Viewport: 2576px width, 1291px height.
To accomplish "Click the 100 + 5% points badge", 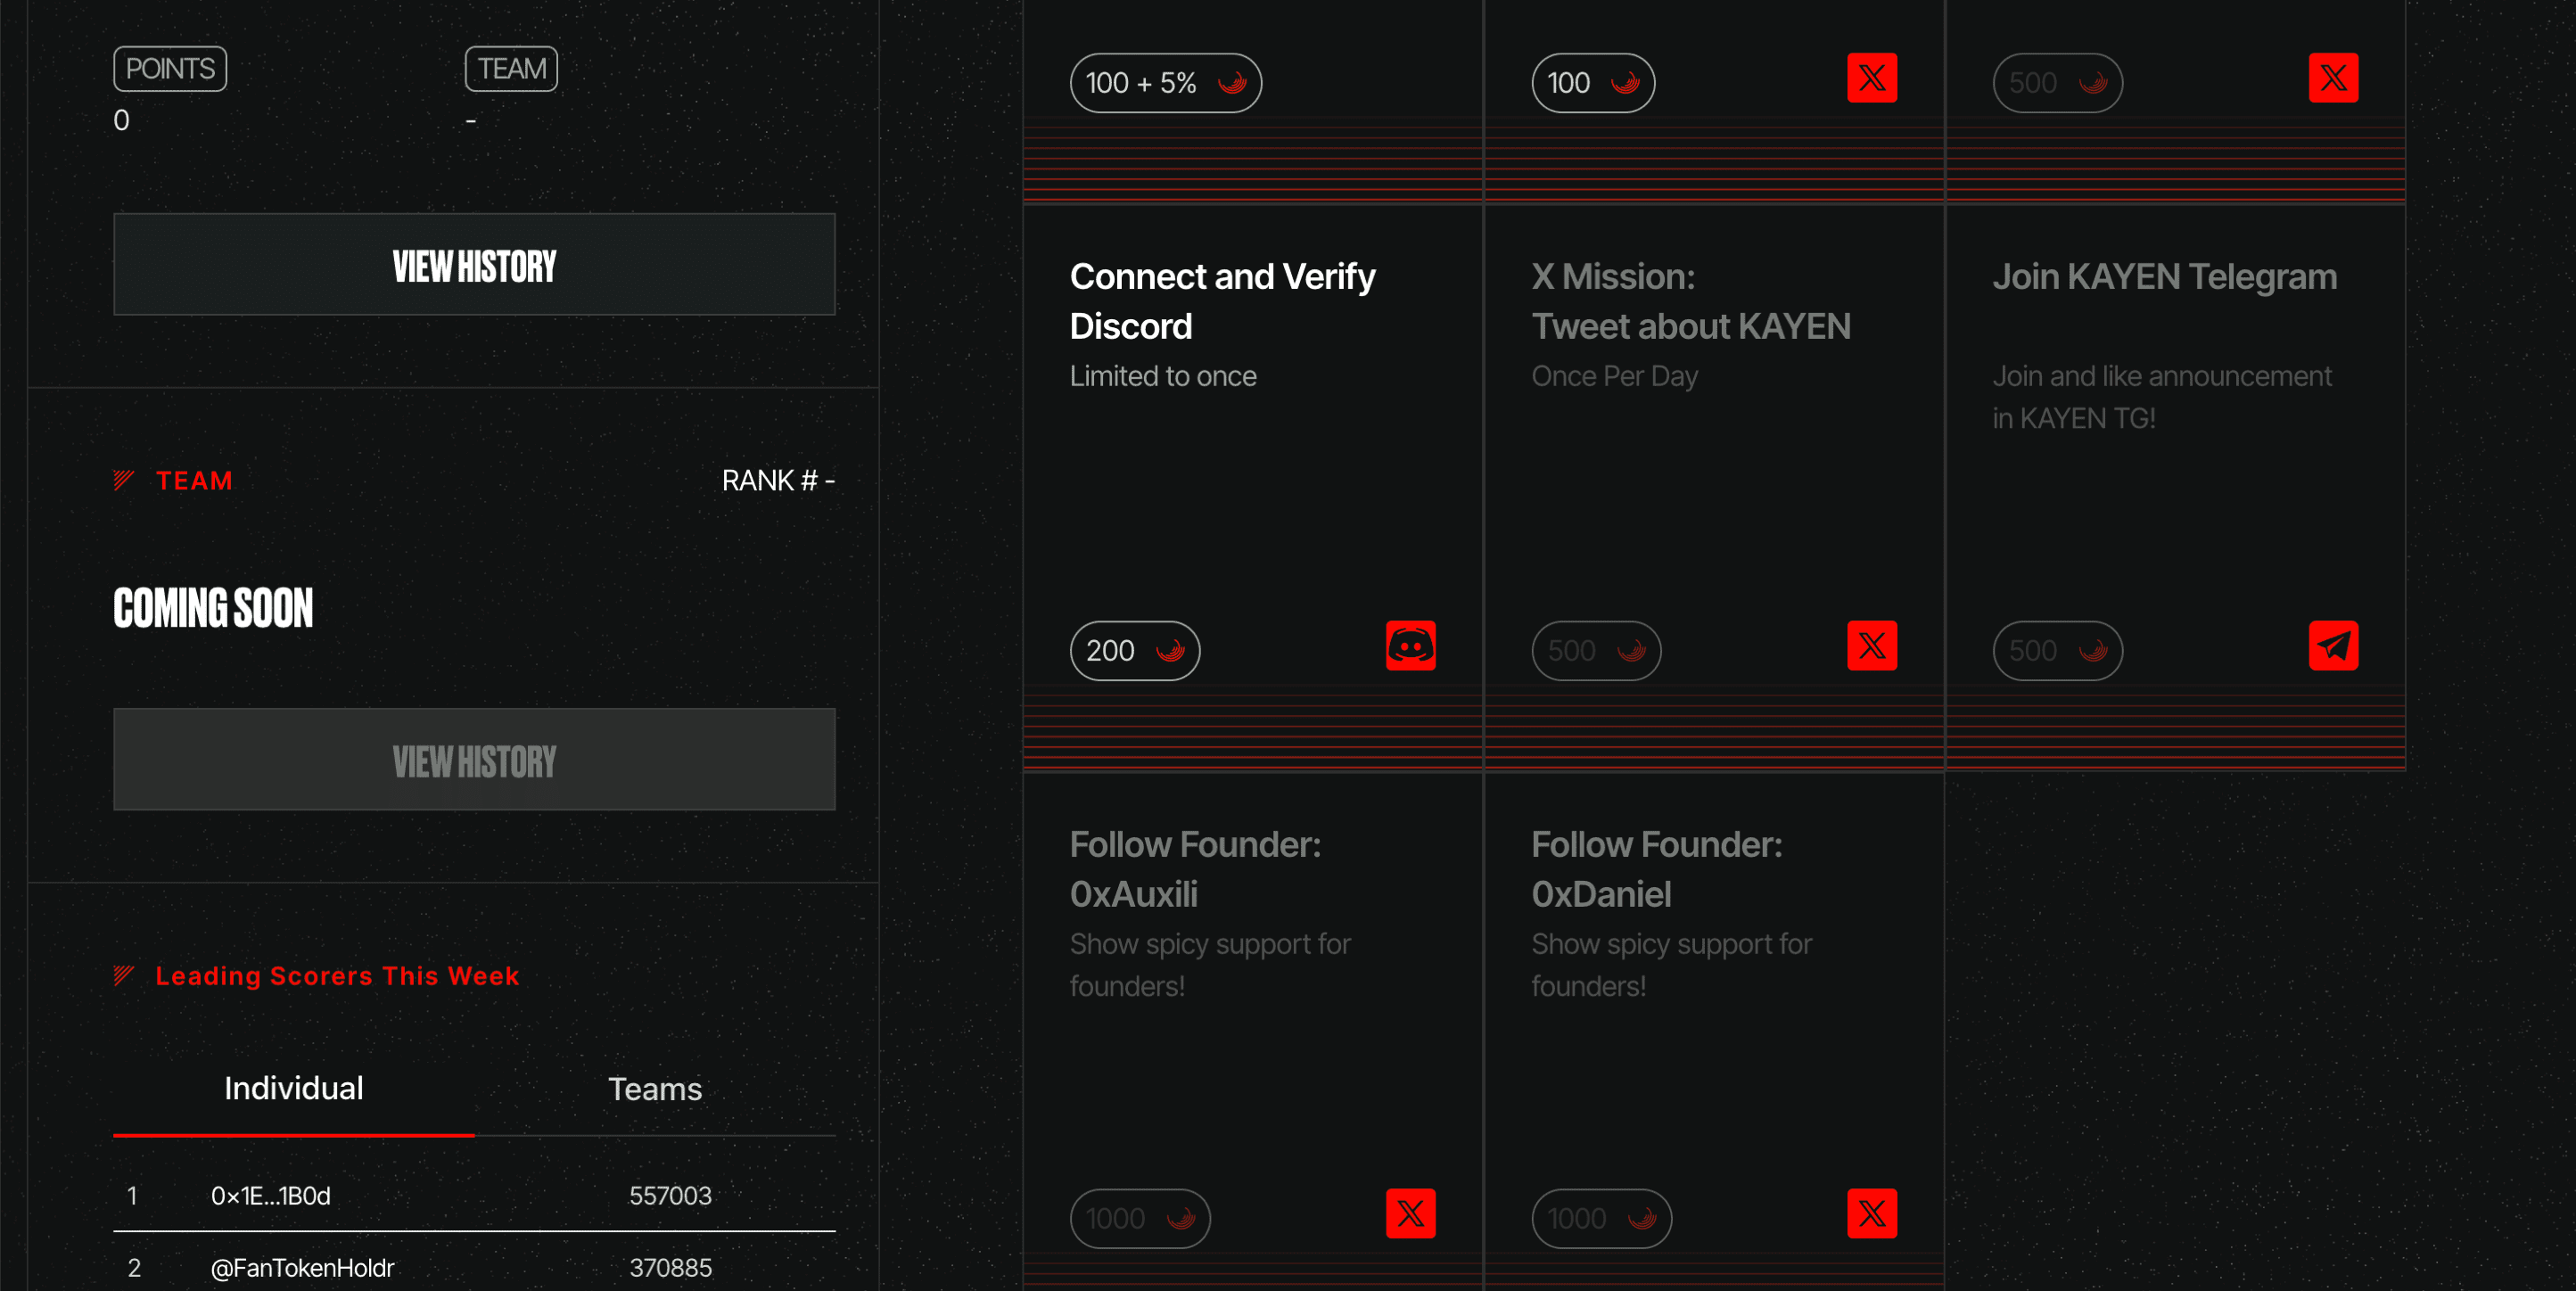I will pos(1166,83).
